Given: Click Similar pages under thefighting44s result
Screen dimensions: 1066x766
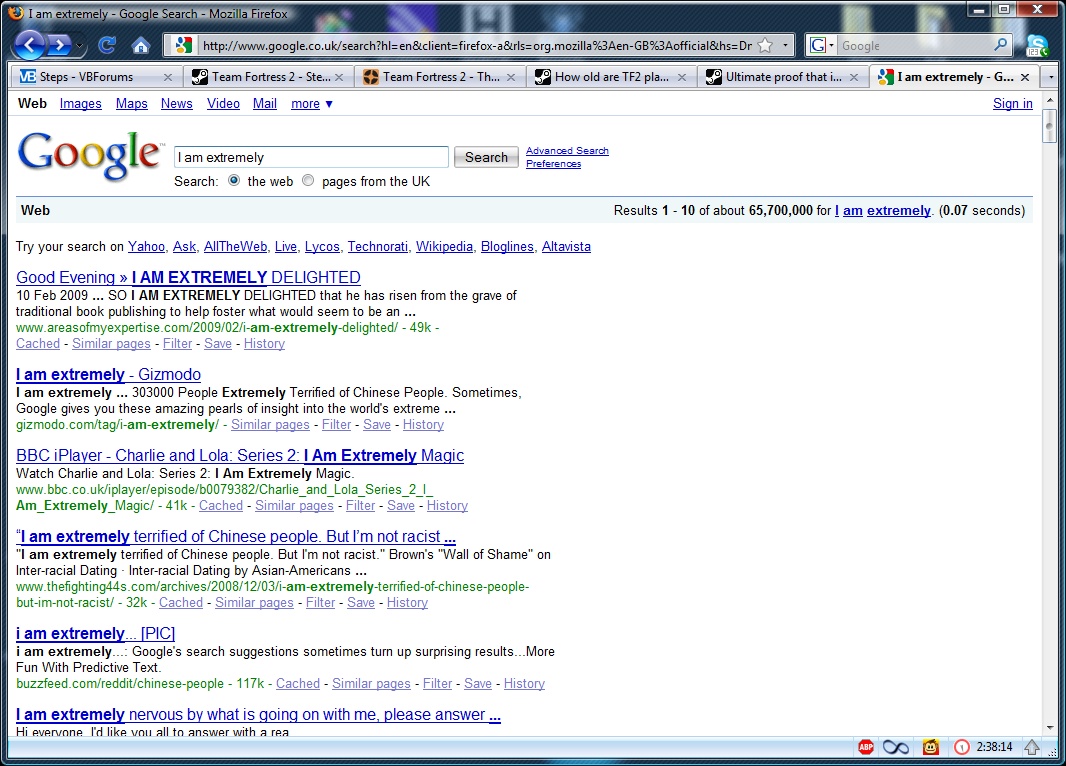Looking at the screenshot, I should (x=254, y=602).
